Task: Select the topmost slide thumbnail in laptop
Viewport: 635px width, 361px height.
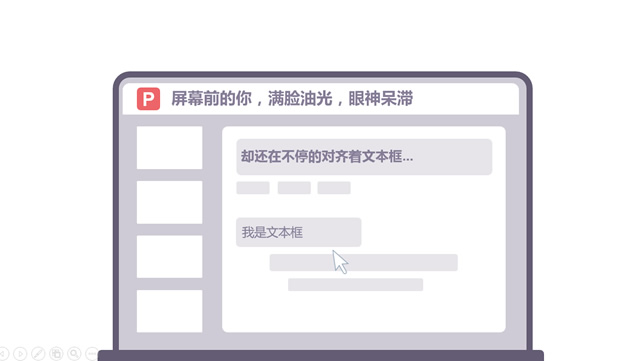Action: pos(169,147)
